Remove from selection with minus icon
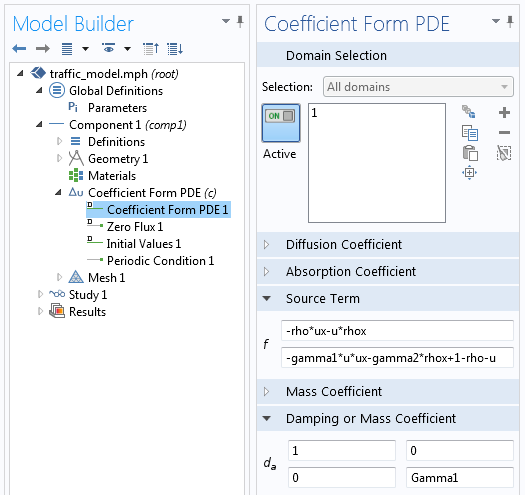Screen dimensions: 525x495 click(x=504, y=133)
